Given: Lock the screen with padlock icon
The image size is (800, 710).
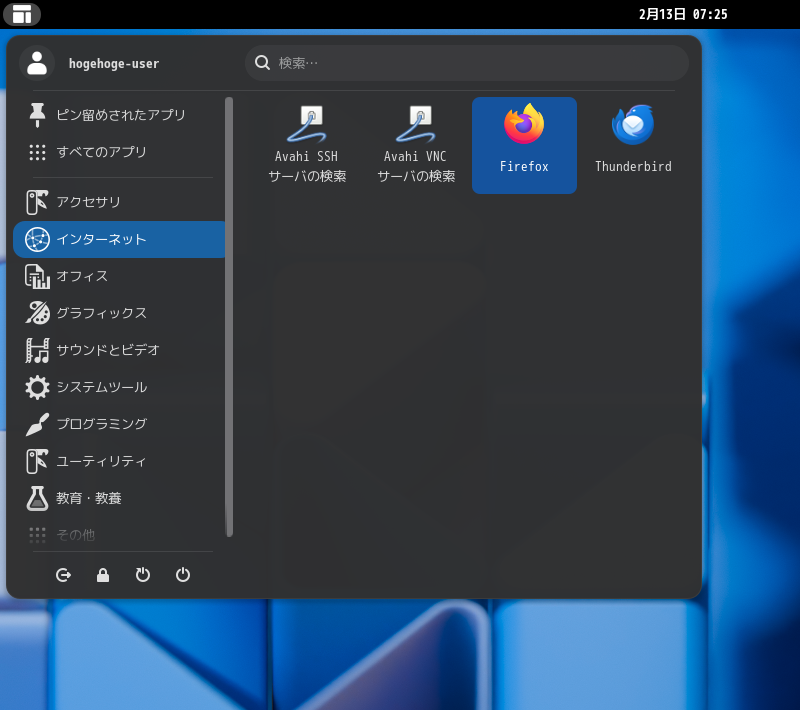Looking at the screenshot, I should (103, 575).
